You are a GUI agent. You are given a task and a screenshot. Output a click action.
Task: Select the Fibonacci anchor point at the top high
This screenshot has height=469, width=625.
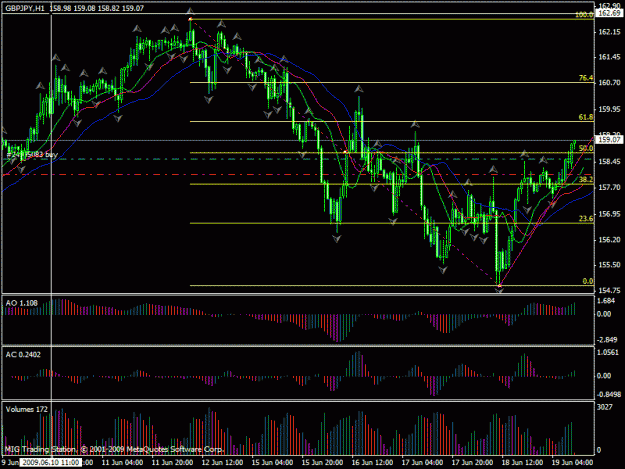190,19
